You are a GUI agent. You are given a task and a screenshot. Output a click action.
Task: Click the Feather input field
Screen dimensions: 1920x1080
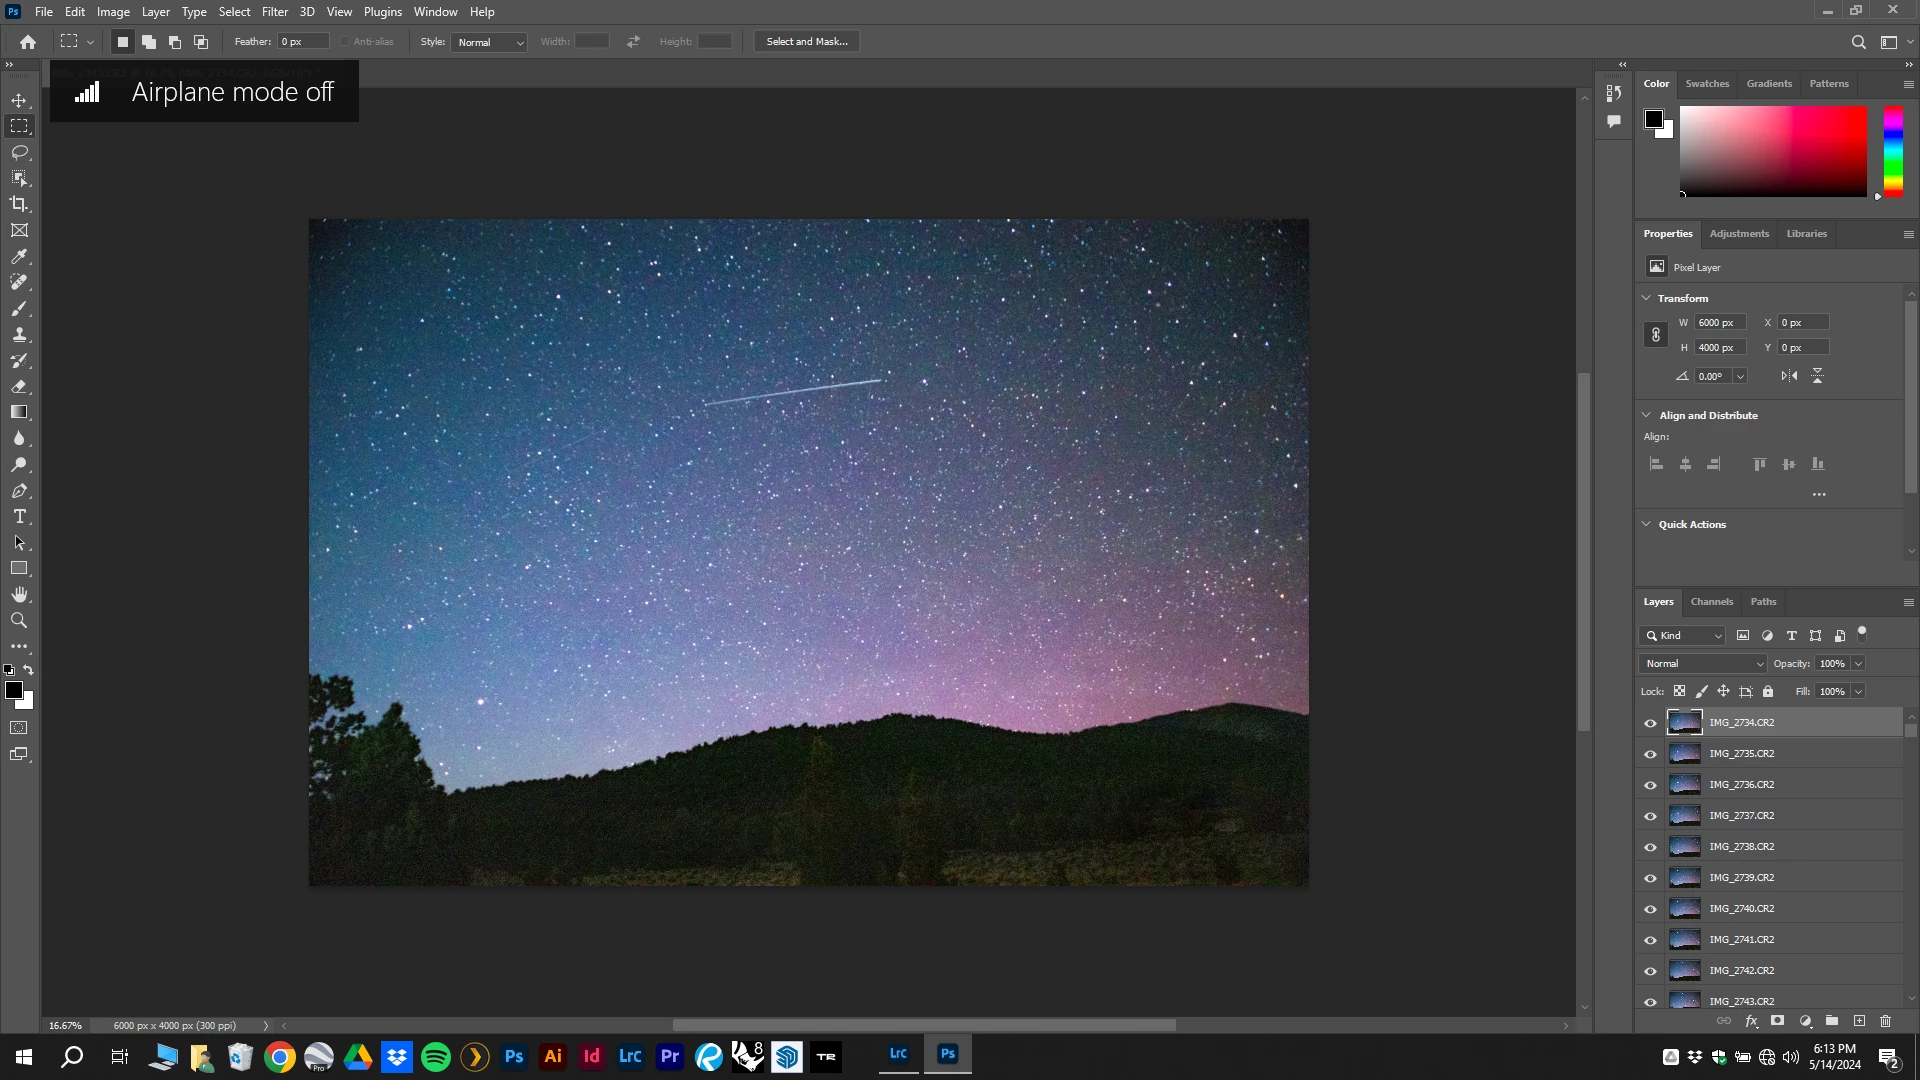[303, 42]
